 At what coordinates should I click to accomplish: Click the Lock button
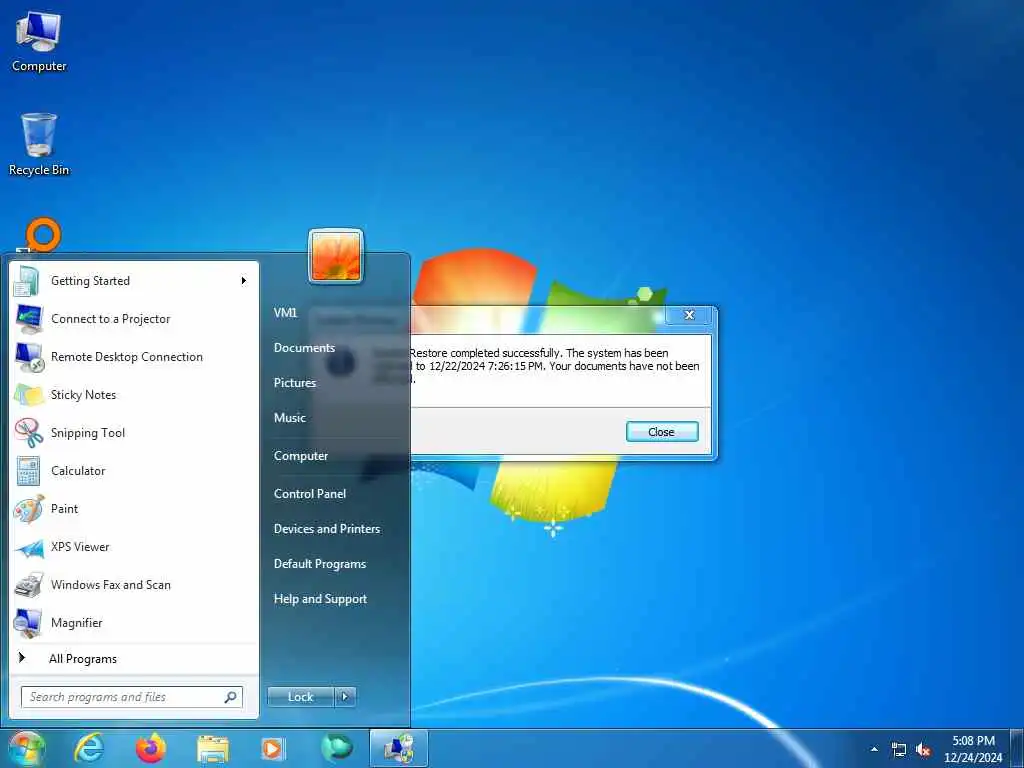pos(300,697)
